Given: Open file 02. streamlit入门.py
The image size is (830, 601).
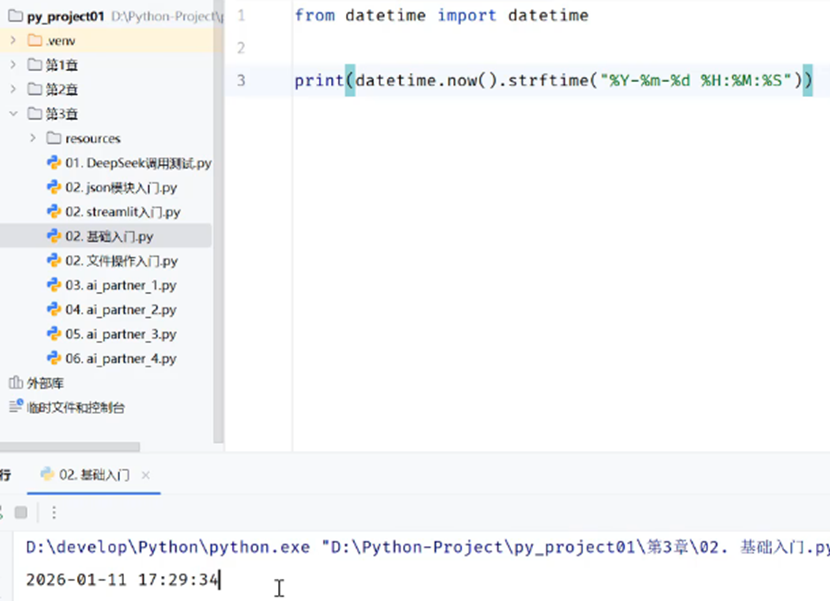Looking at the screenshot, I should click(123, 212).
